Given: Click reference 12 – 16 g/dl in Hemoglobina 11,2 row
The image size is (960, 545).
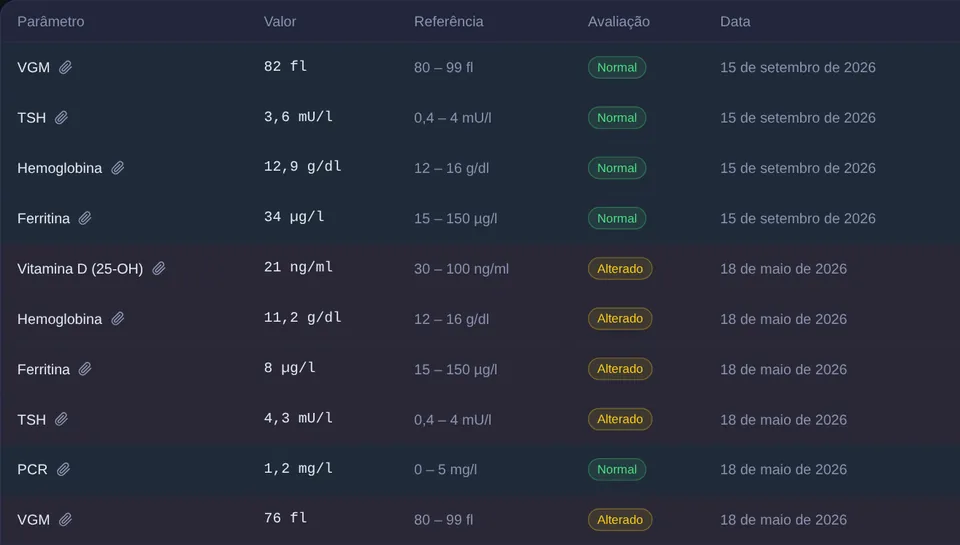Looking at the screenshot, I should click(451, 319).
